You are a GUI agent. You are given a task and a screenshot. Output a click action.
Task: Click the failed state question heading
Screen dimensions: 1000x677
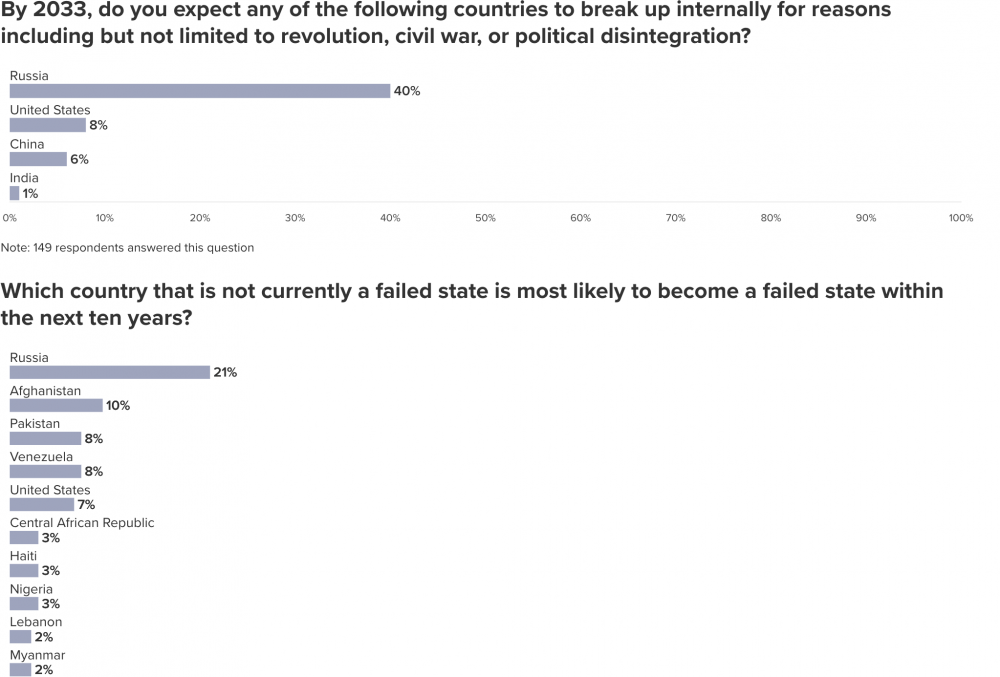click(x=472, y=305)
